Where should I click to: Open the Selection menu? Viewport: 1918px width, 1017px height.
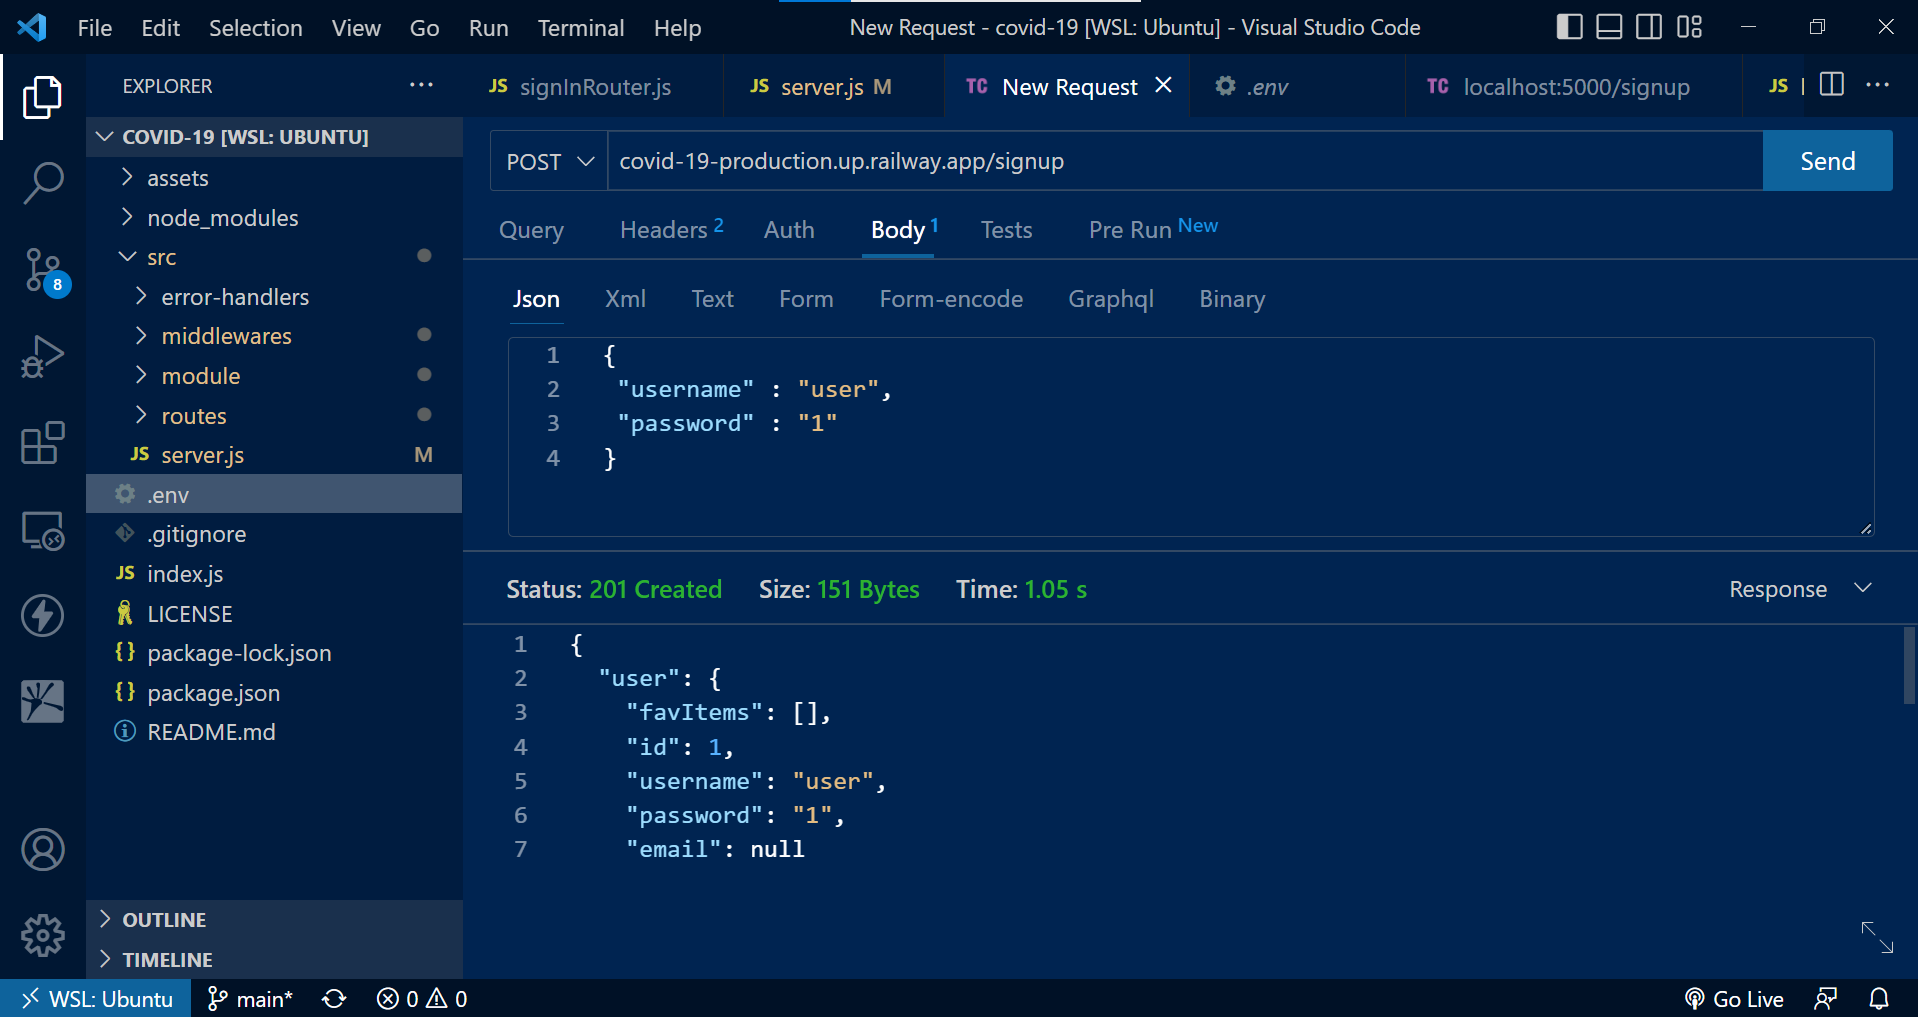tap(255, 28)
